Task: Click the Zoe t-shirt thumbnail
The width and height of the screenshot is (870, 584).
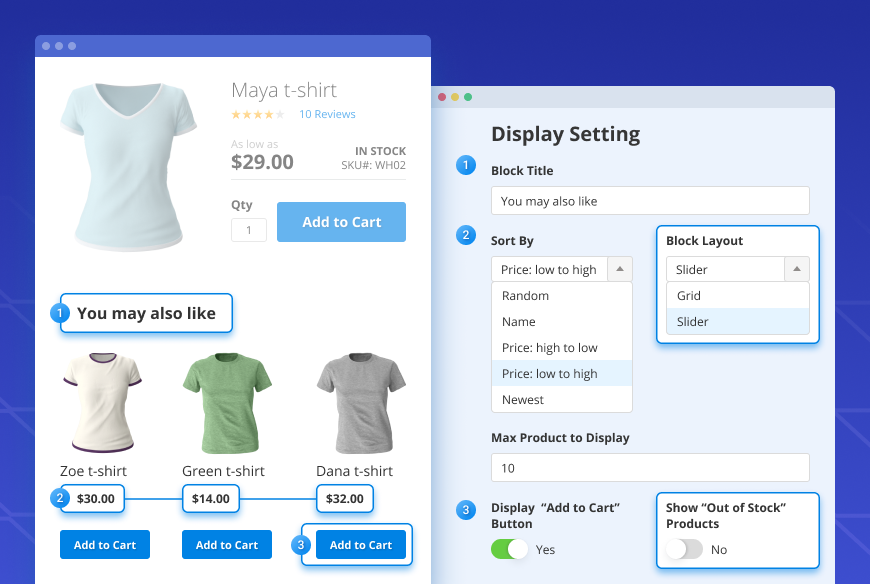Action: click(x=104, y=402)
